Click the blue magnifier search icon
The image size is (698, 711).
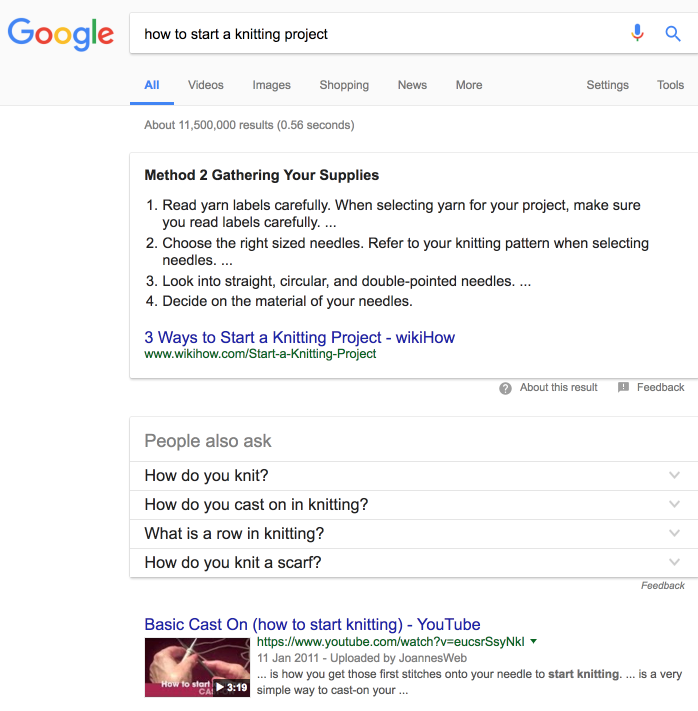click(x=673, y=34)
